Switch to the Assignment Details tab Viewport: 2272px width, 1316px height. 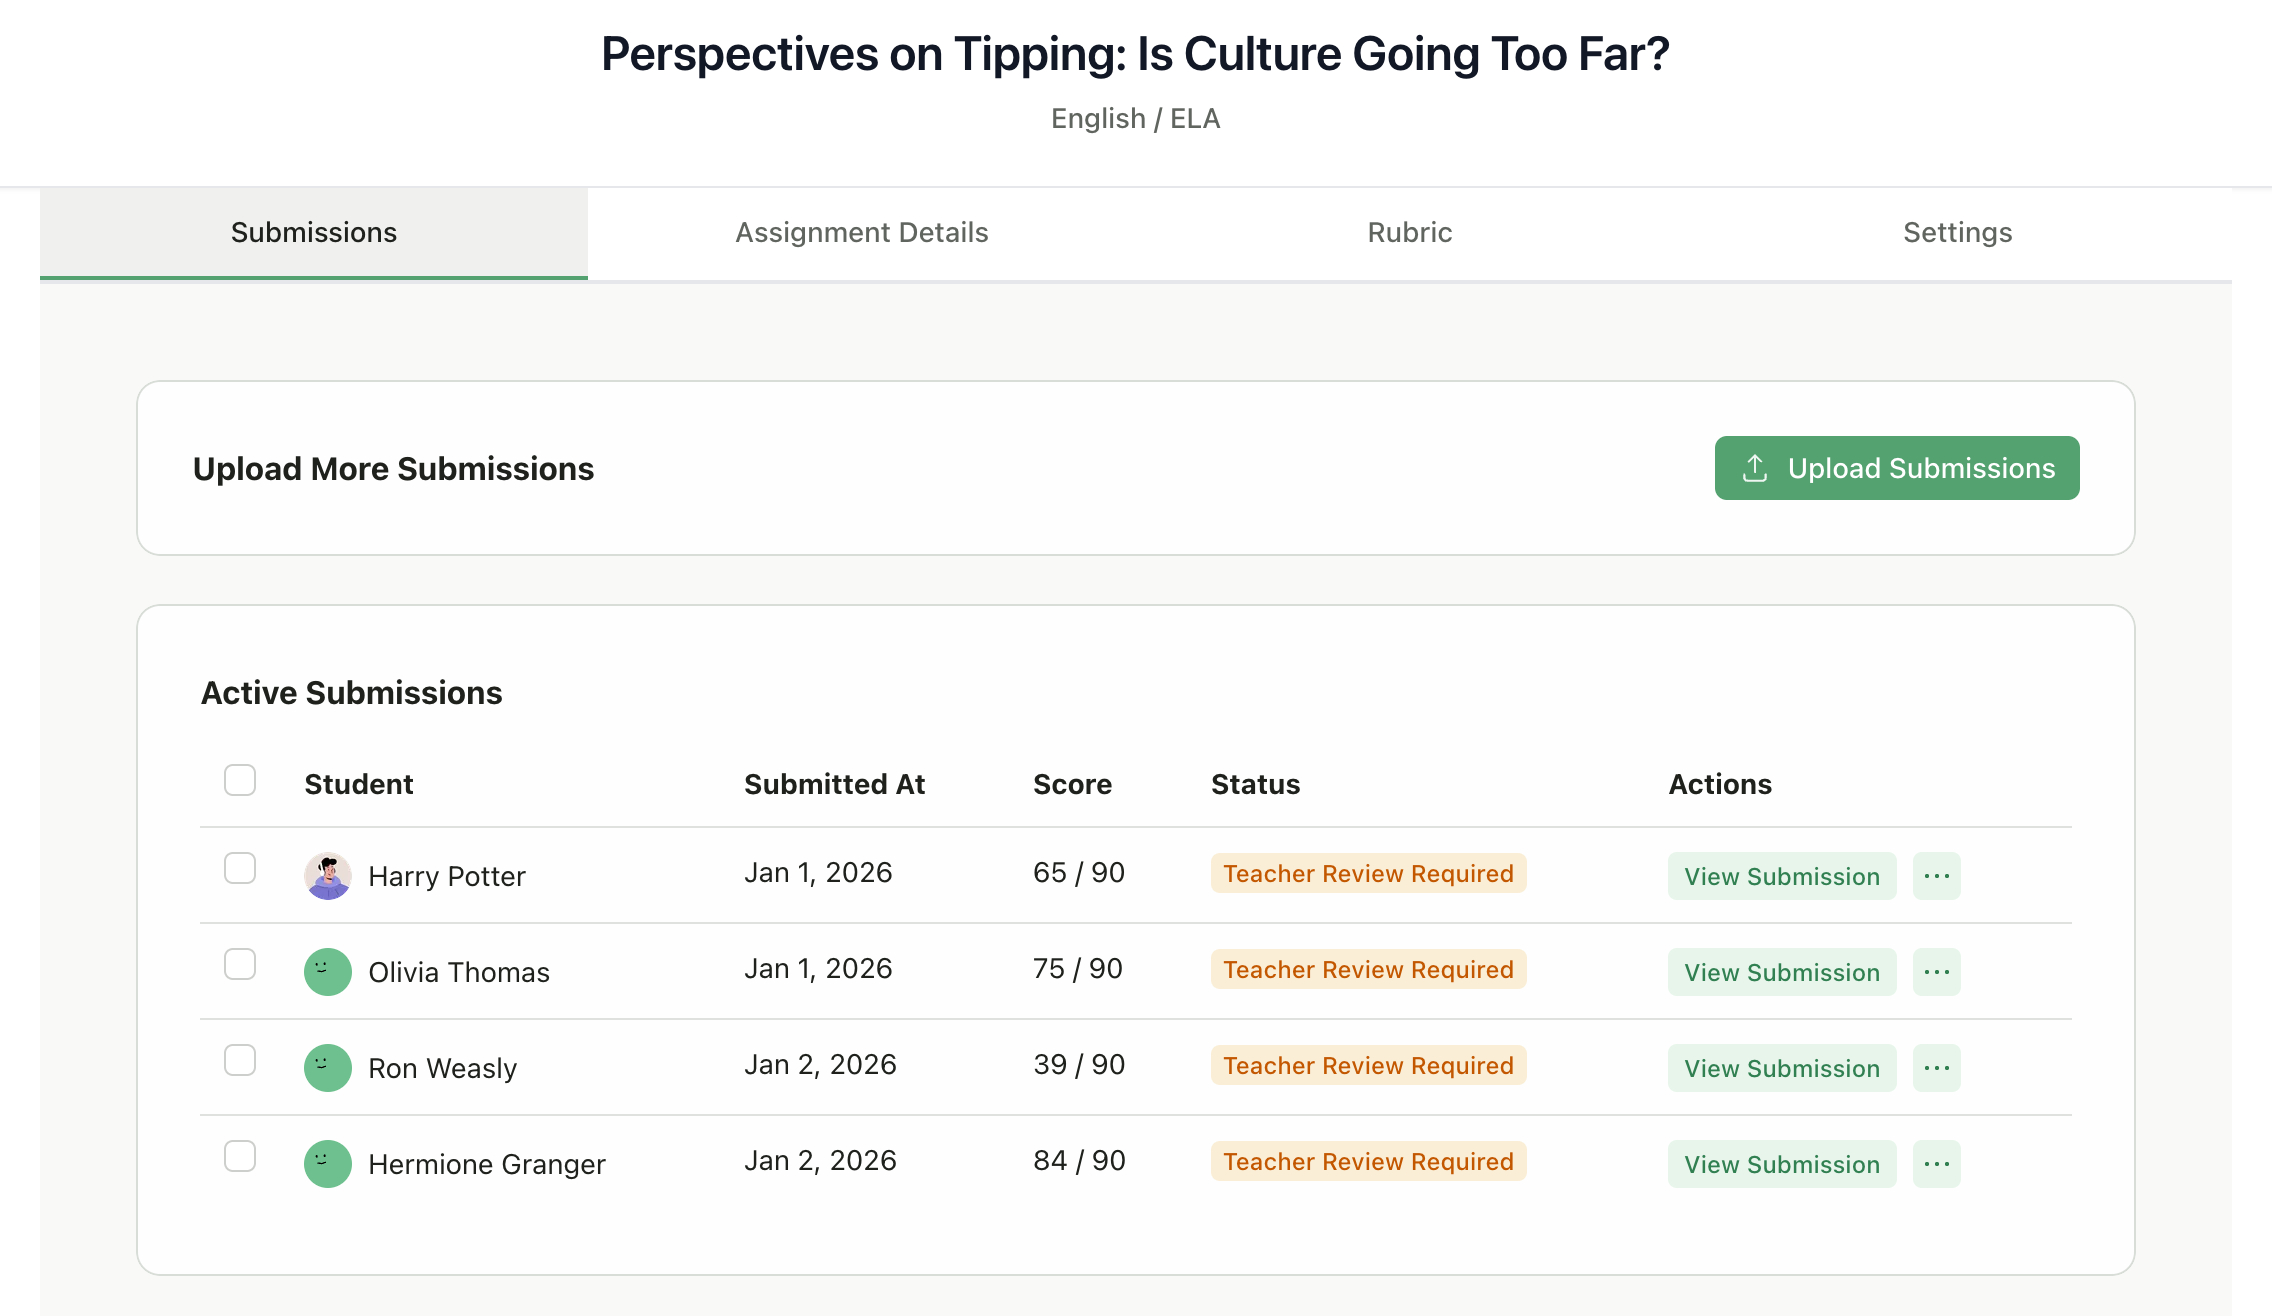tap(861, 232)
